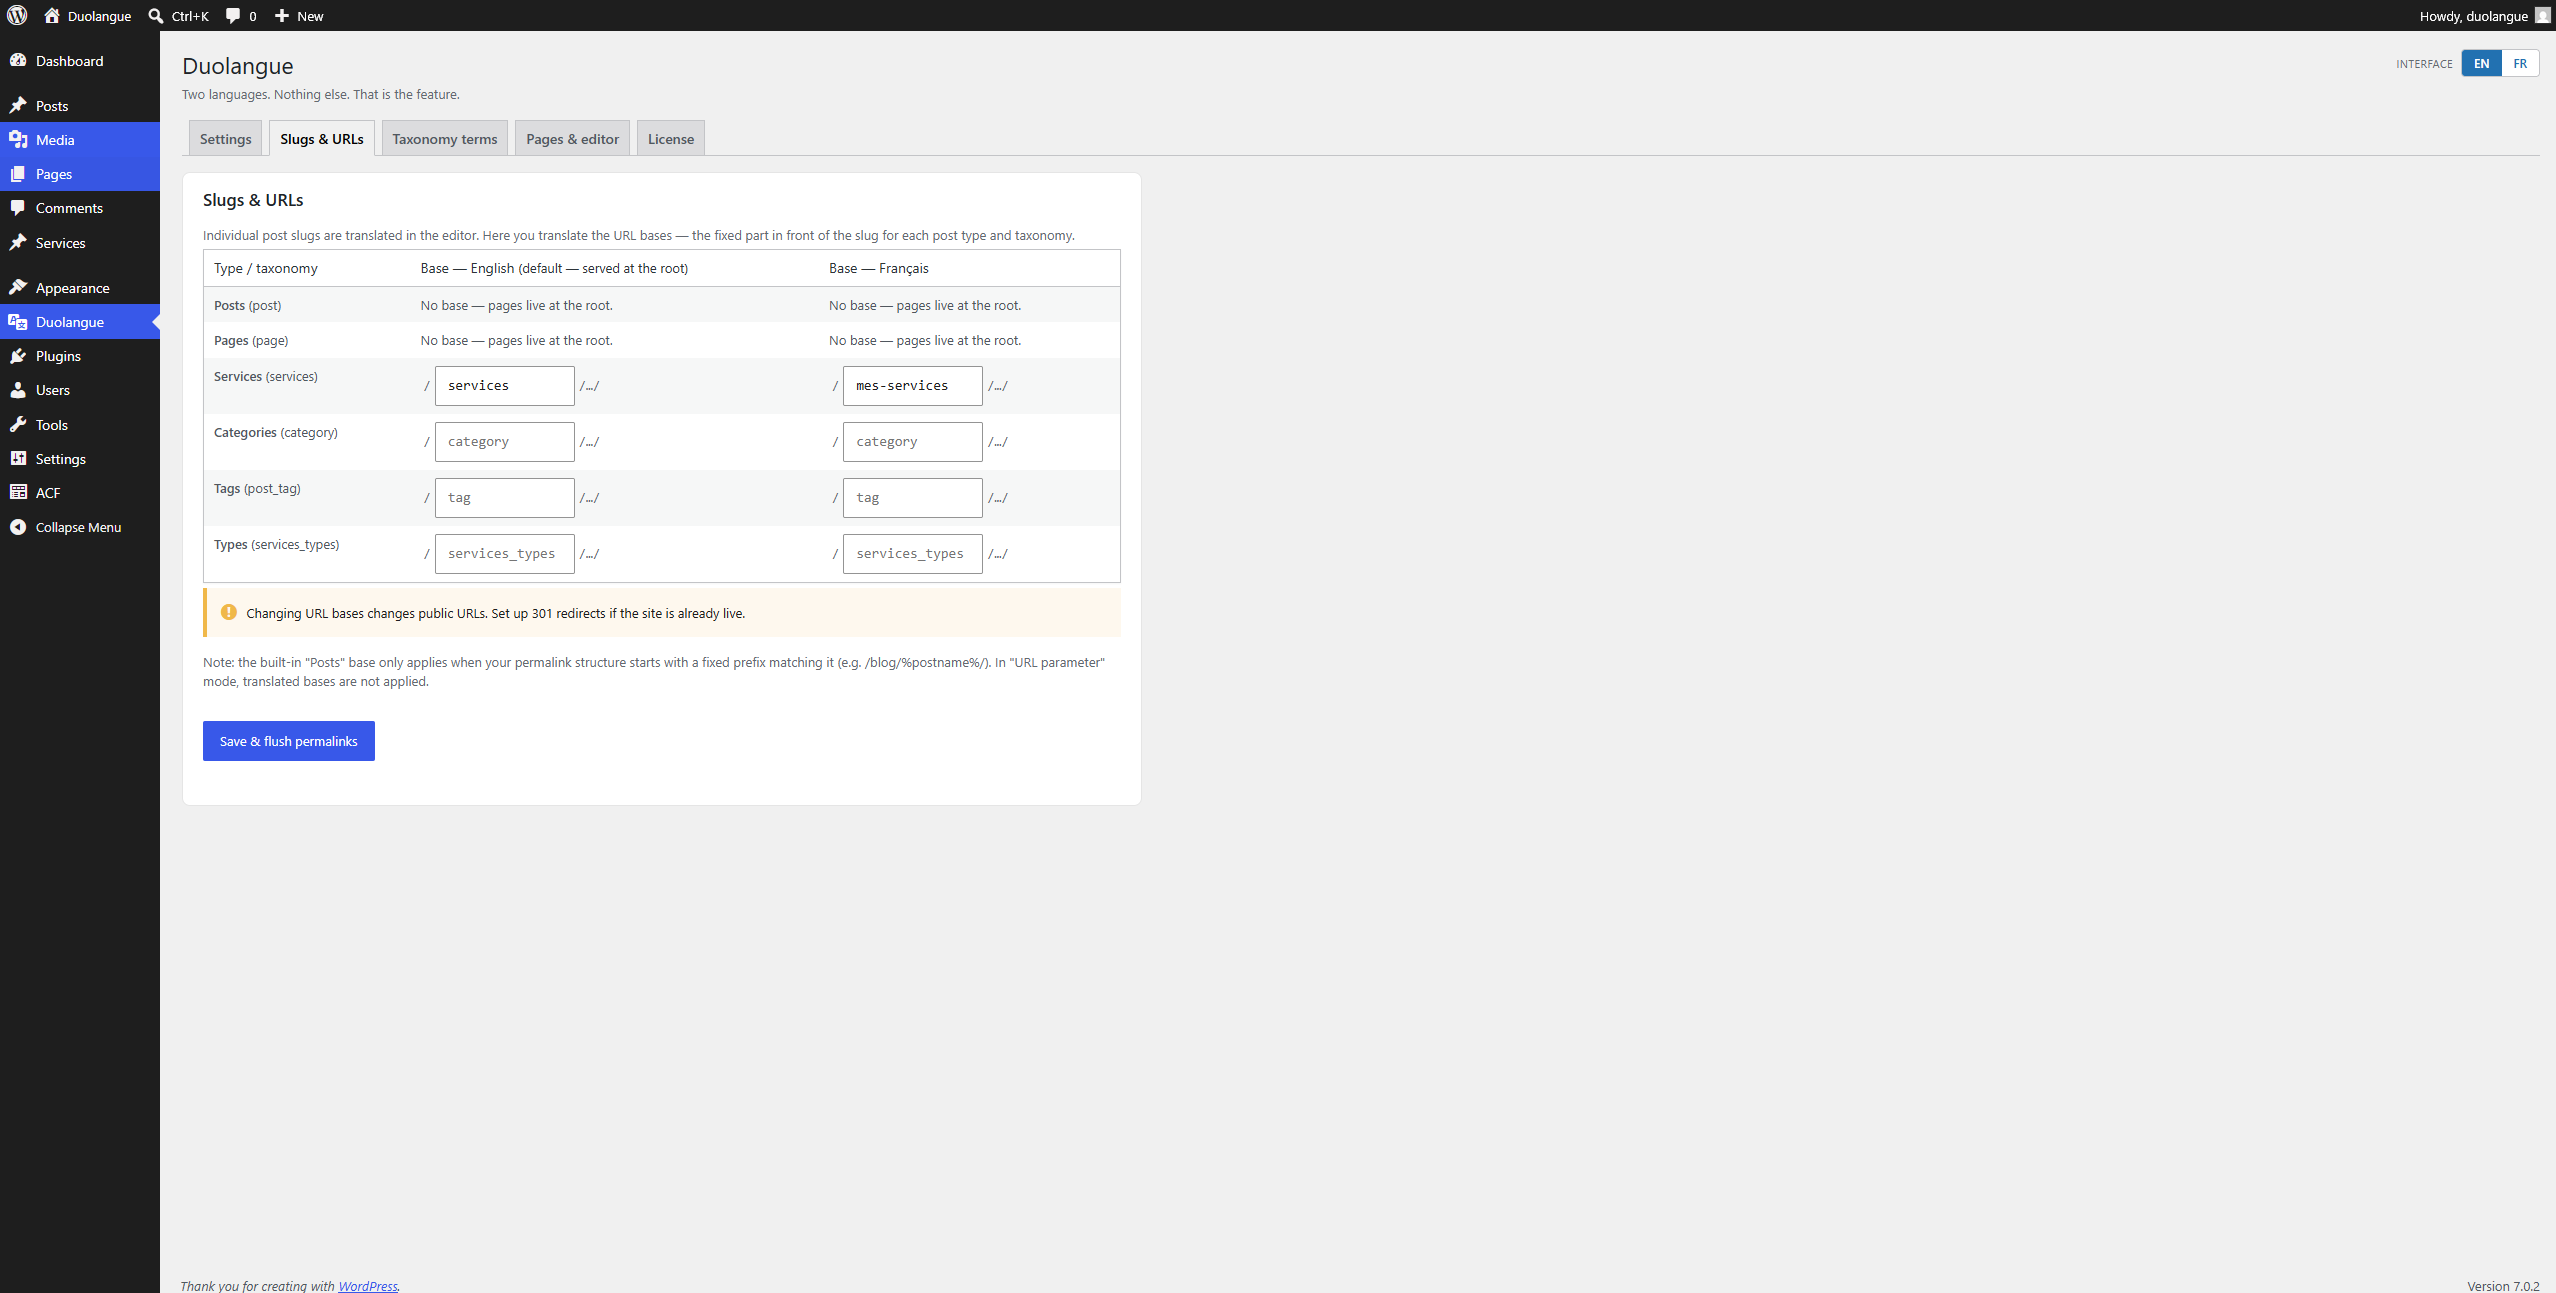Edit French base field for Tags
Image resolution: width=2556 pixels, height=1293 pixels.
(x=913, y=497)
